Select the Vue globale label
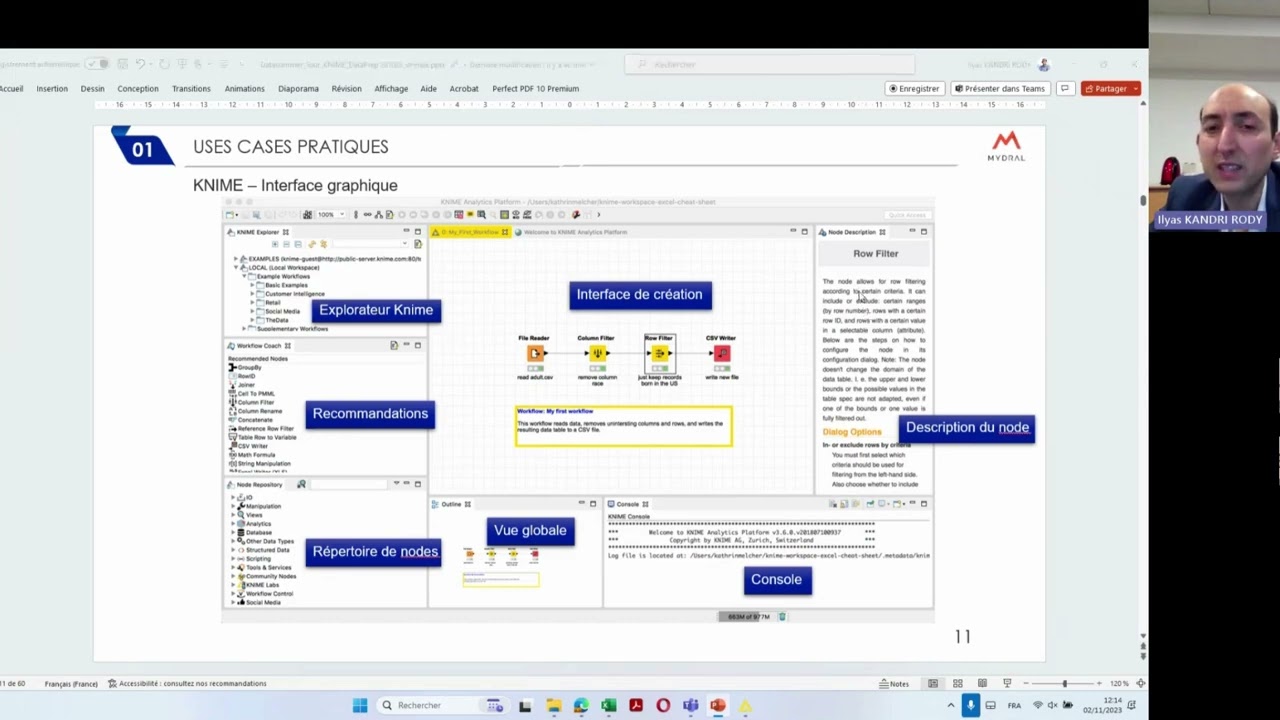Screen dimensions: 1280x720 [530, 531]
